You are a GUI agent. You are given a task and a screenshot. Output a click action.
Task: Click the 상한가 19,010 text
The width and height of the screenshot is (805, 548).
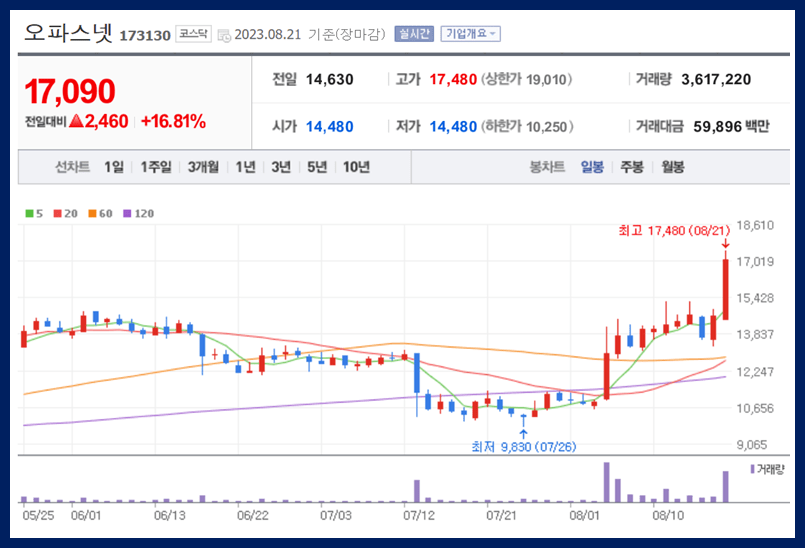tap(526, 80)
